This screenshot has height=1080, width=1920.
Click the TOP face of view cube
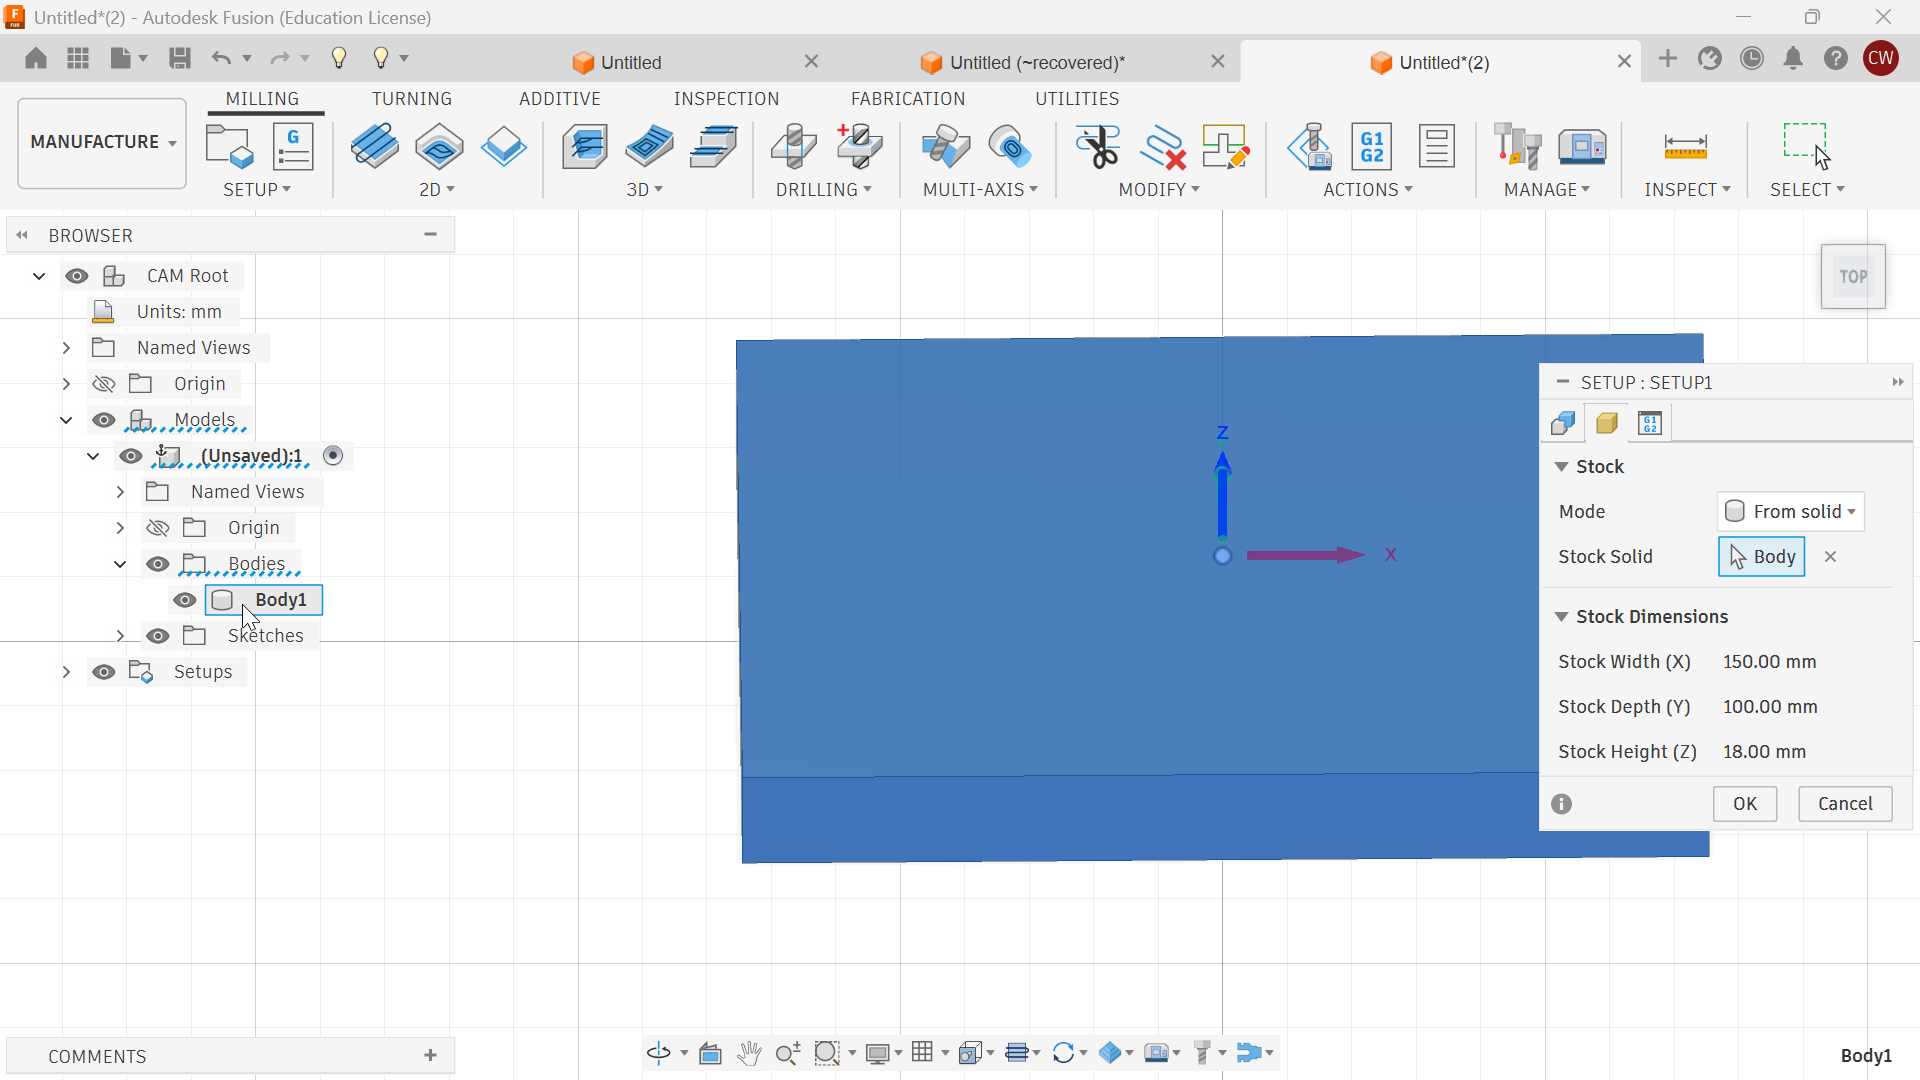pyautogui.click(x=1854, y=277)
